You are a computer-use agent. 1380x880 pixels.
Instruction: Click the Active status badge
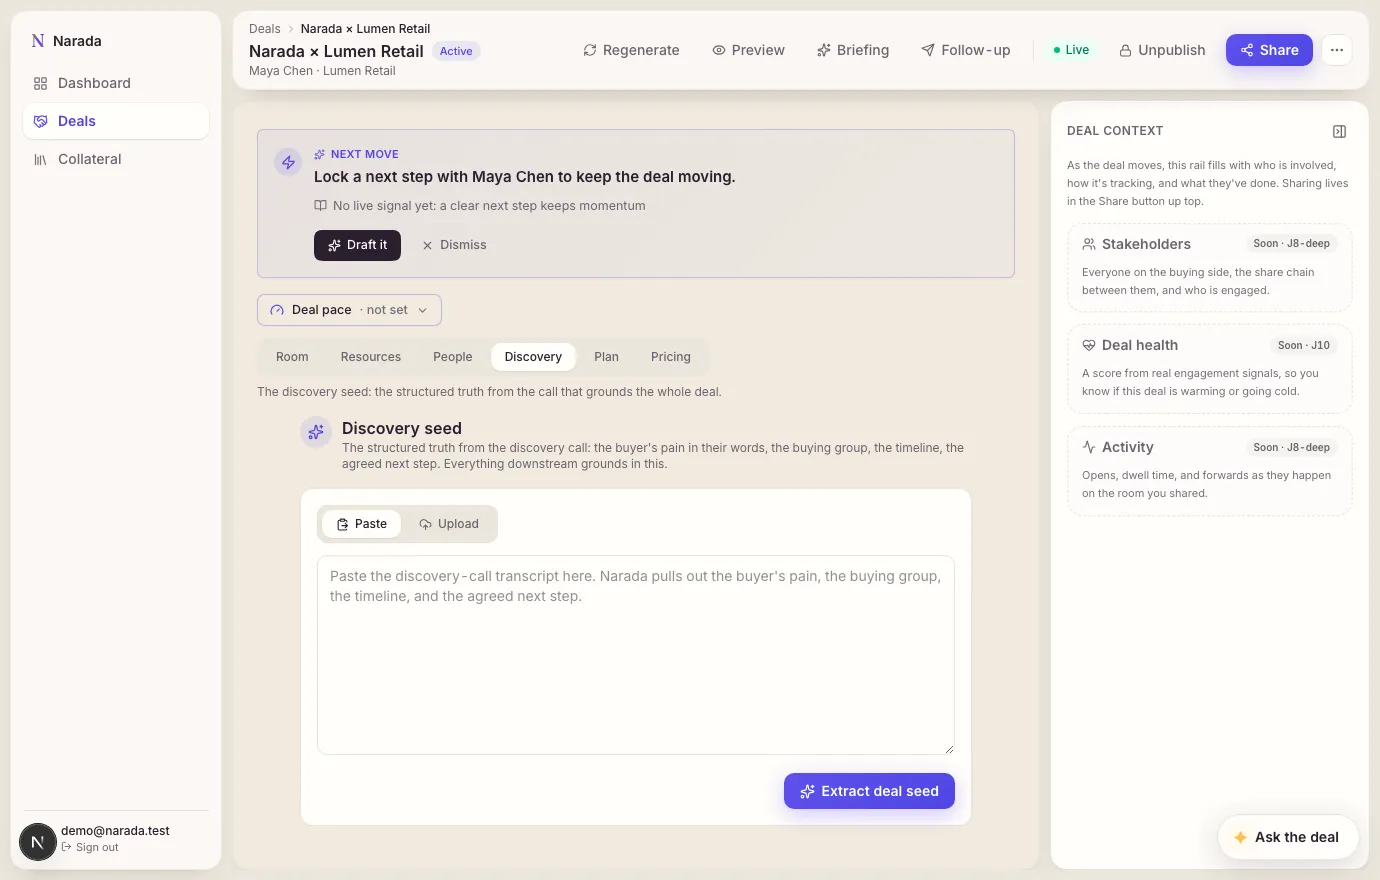pyautogui.click(x=456, y=51)
